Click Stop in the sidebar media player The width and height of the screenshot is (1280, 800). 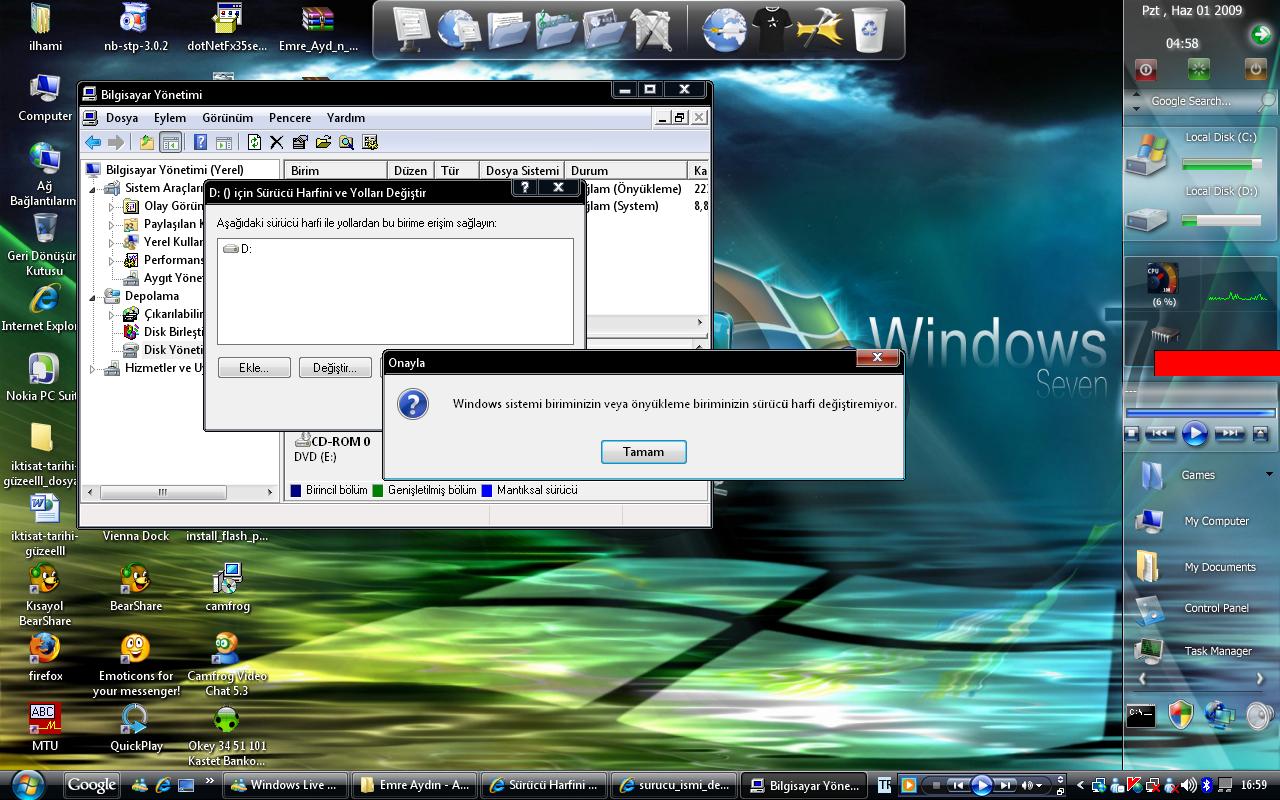(x=1132, y=434)
